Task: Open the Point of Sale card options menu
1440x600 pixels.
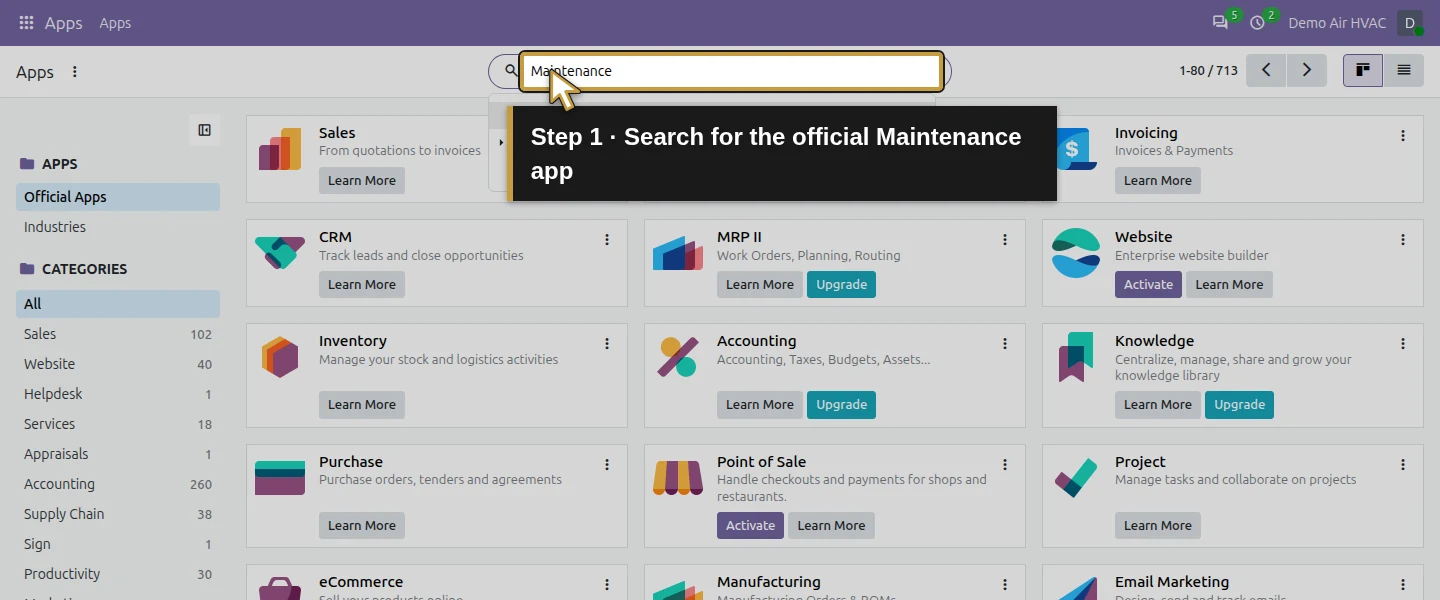Action: coord(1005,465)
